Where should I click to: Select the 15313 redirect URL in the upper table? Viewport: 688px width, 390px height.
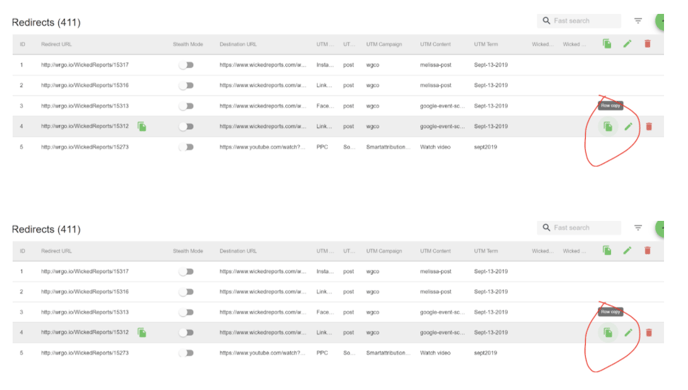(x=85, y=106)
